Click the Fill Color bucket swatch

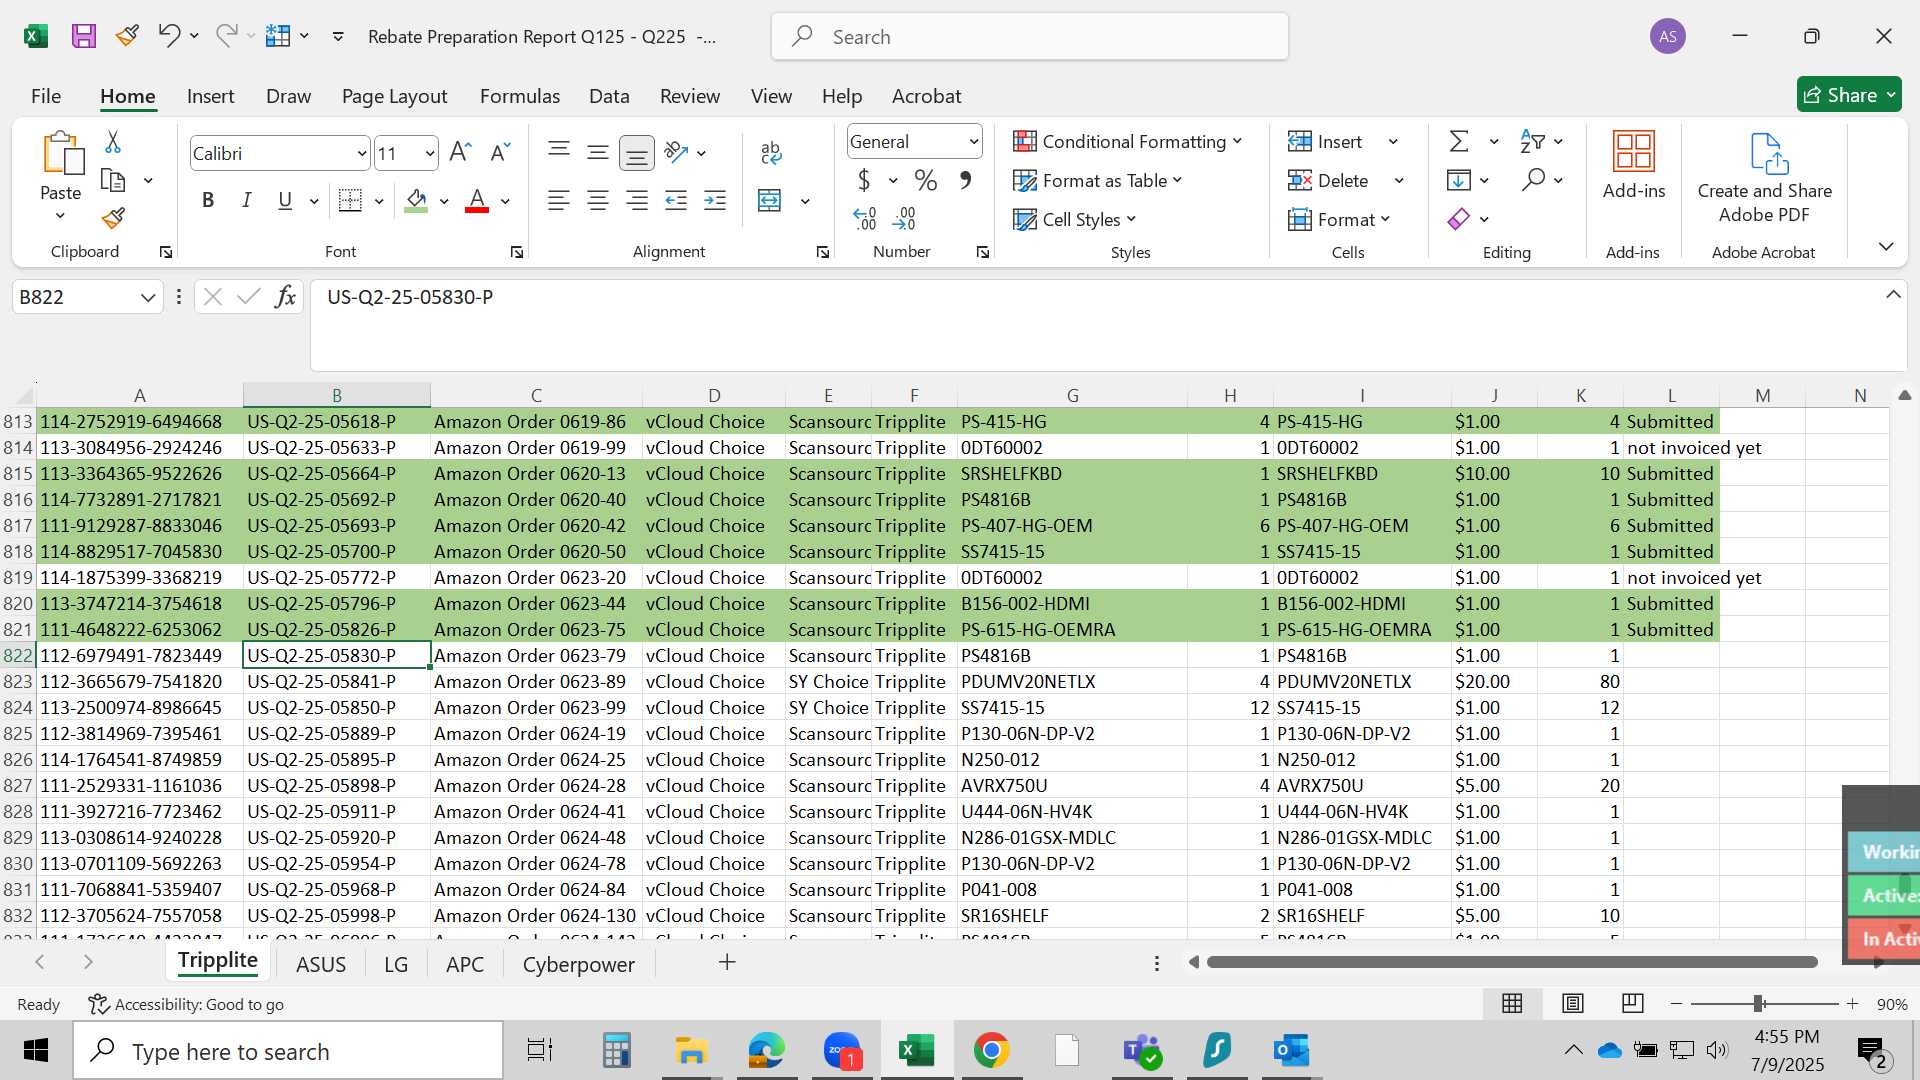(x=417, y=201)
